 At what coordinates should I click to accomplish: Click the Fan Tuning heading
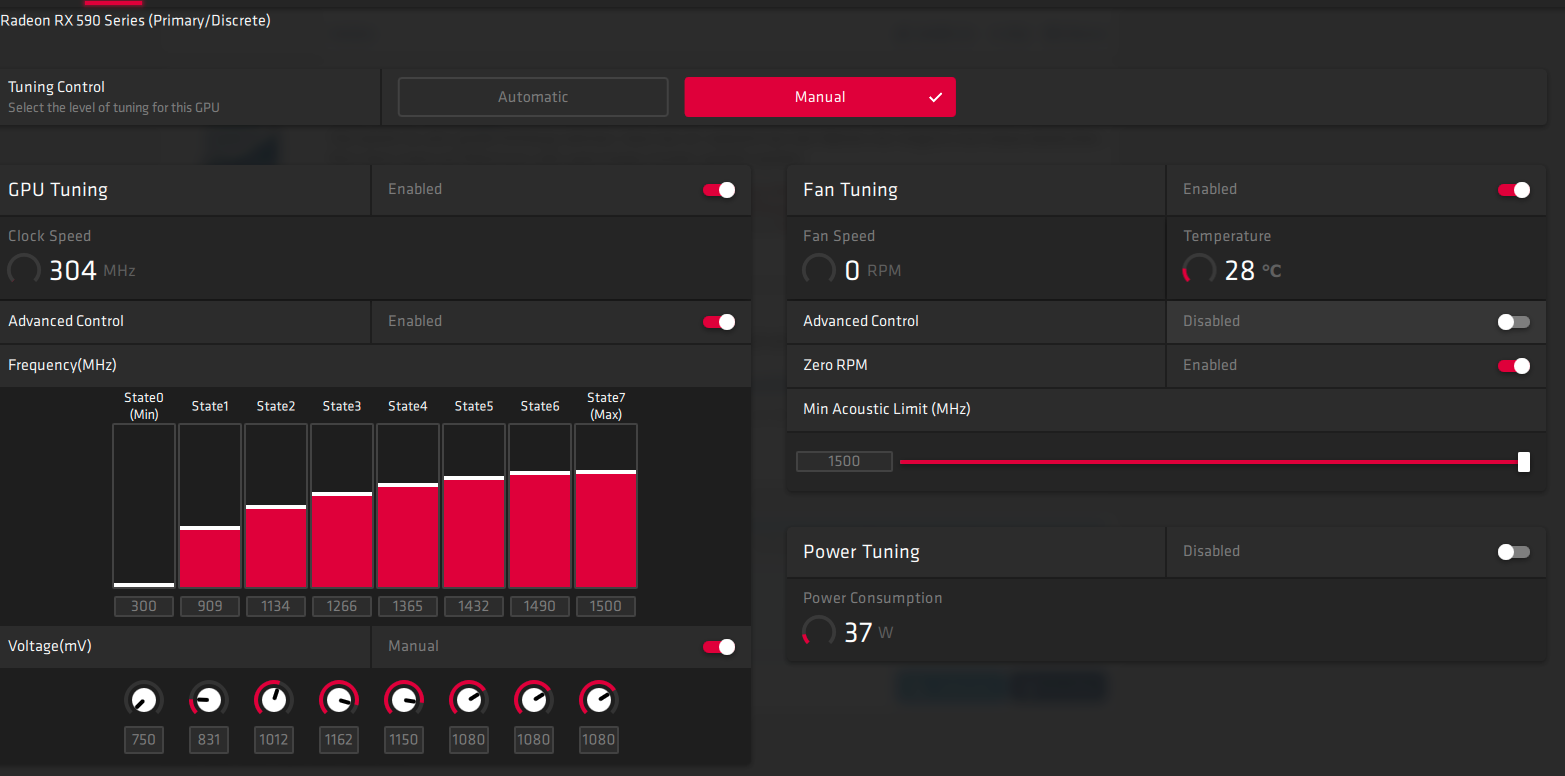pyautogui.click(x=850, y=190)
